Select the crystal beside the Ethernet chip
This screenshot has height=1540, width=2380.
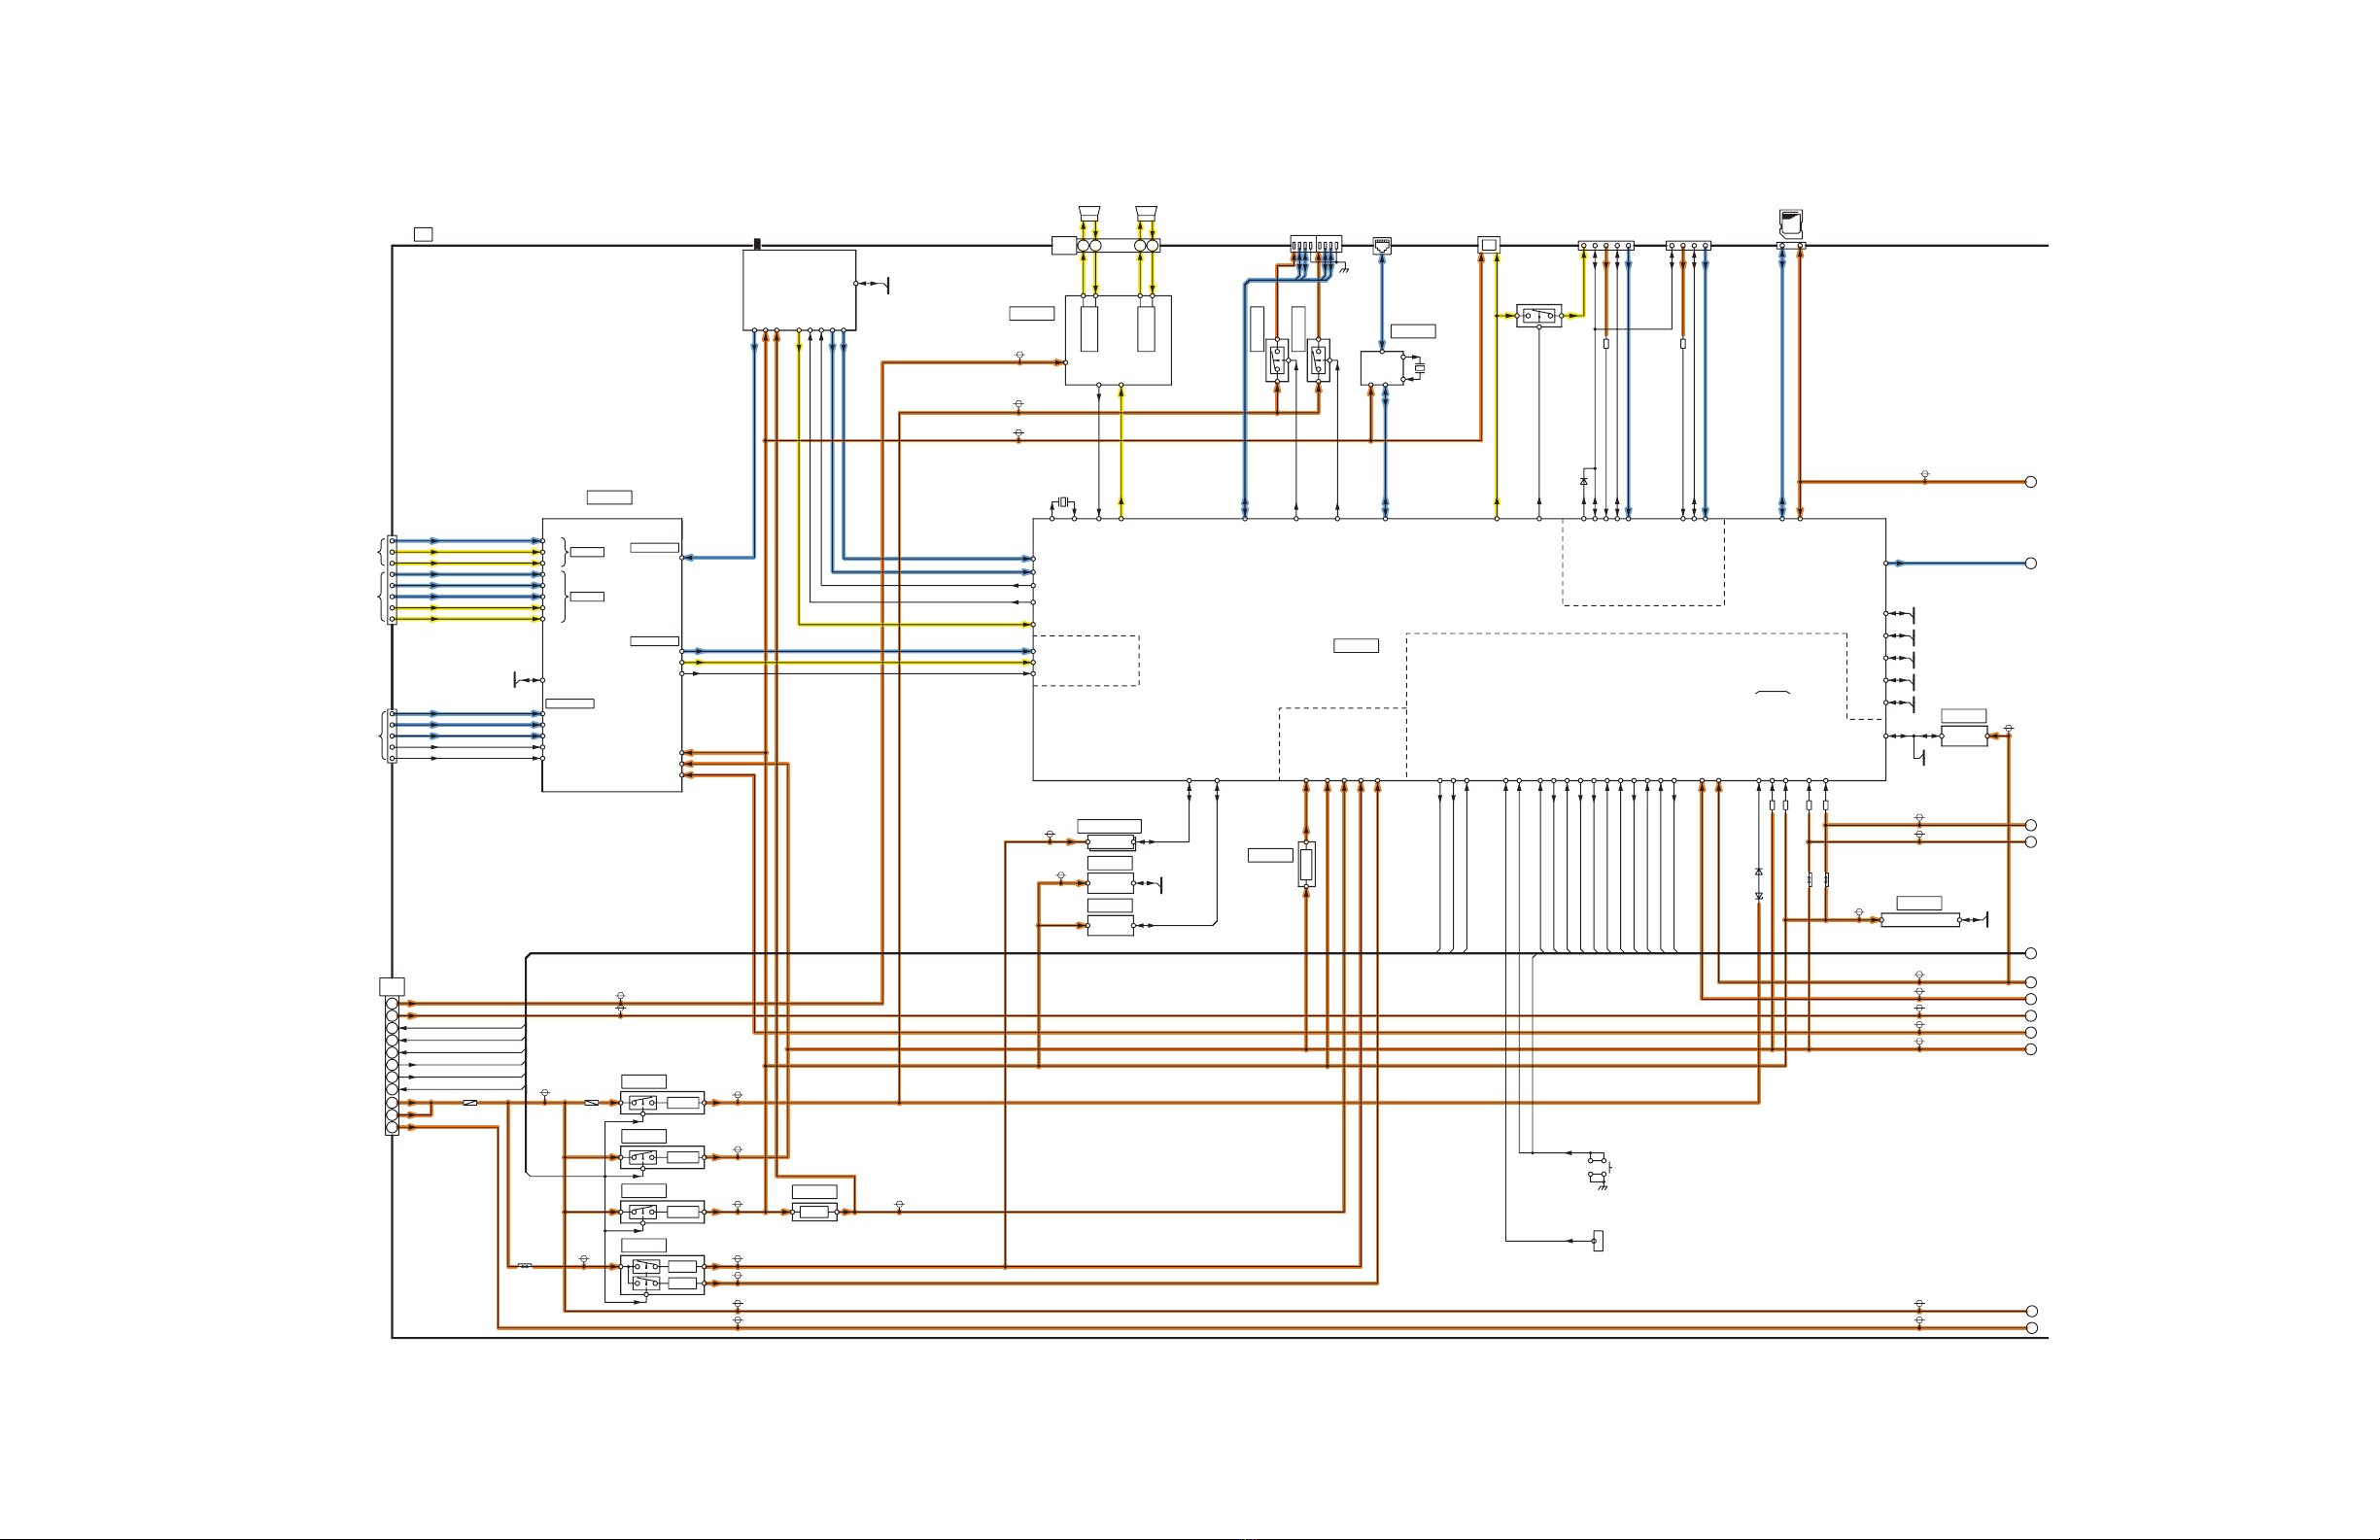[1419, 368]
